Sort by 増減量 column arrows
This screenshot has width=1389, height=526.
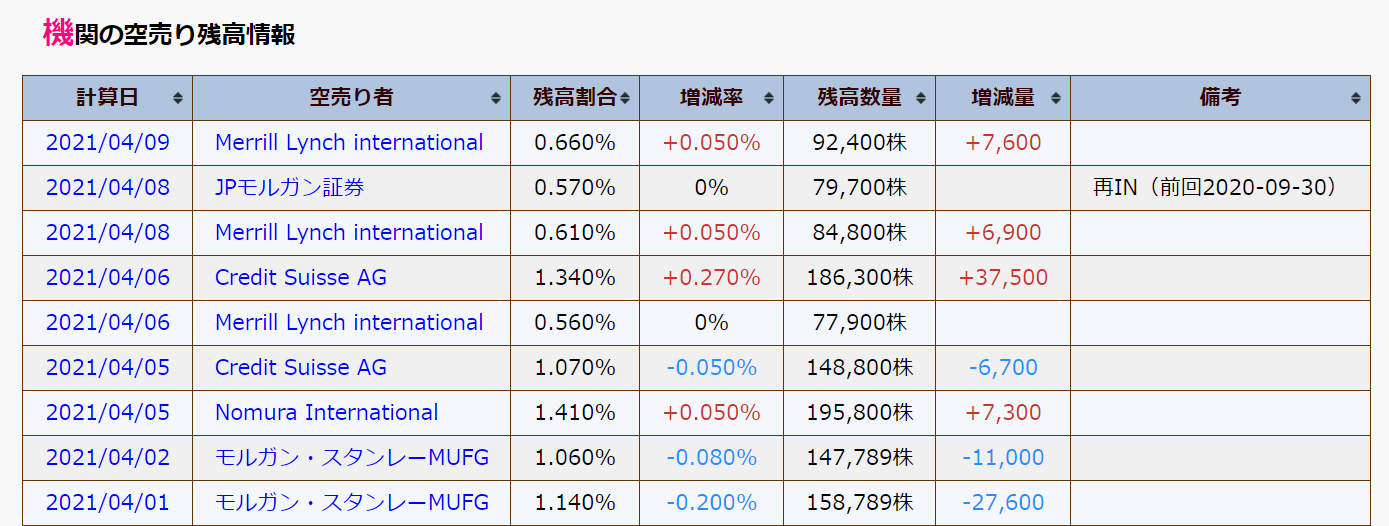1055,98
